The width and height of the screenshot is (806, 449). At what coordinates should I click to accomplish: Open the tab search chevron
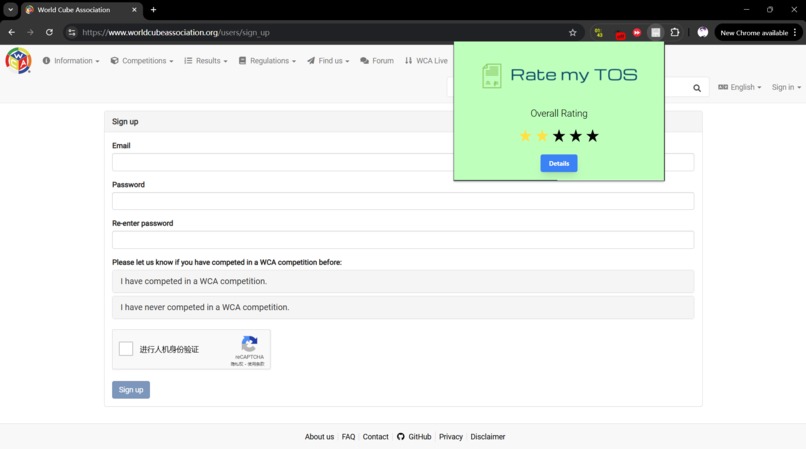(10, 9)
